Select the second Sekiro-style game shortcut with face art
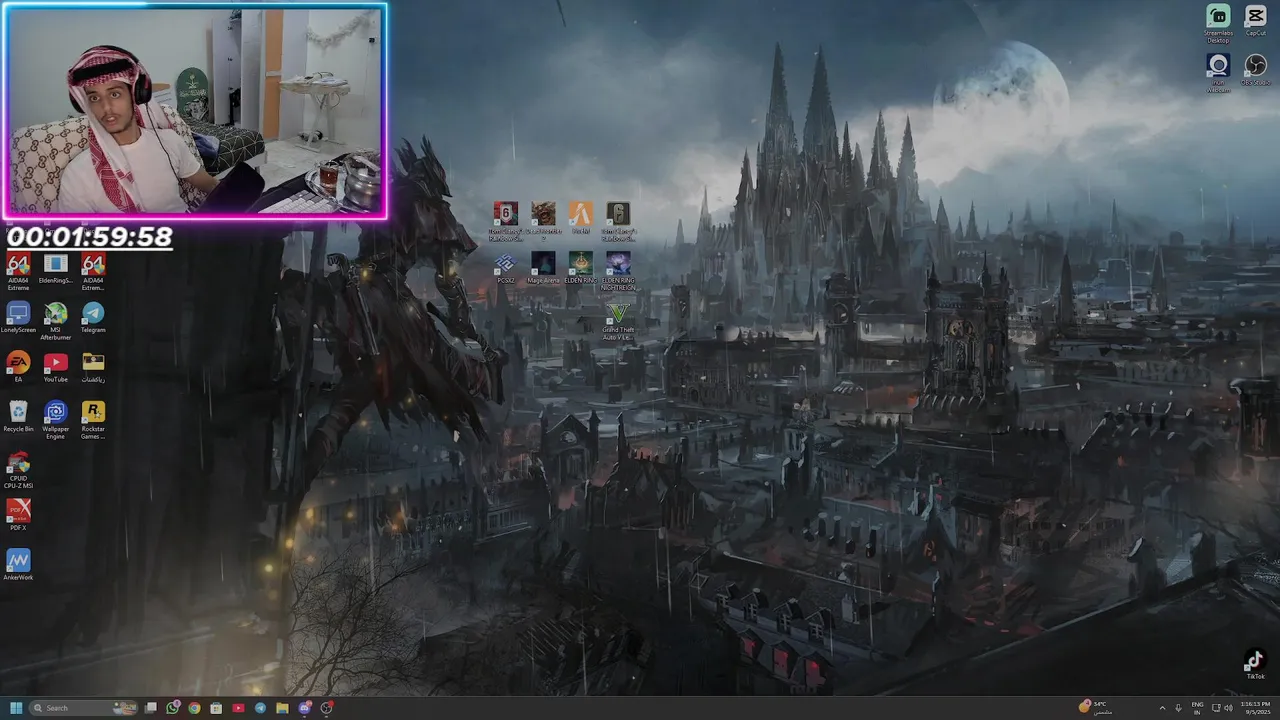1280x720 pixels. click(543, 220)
